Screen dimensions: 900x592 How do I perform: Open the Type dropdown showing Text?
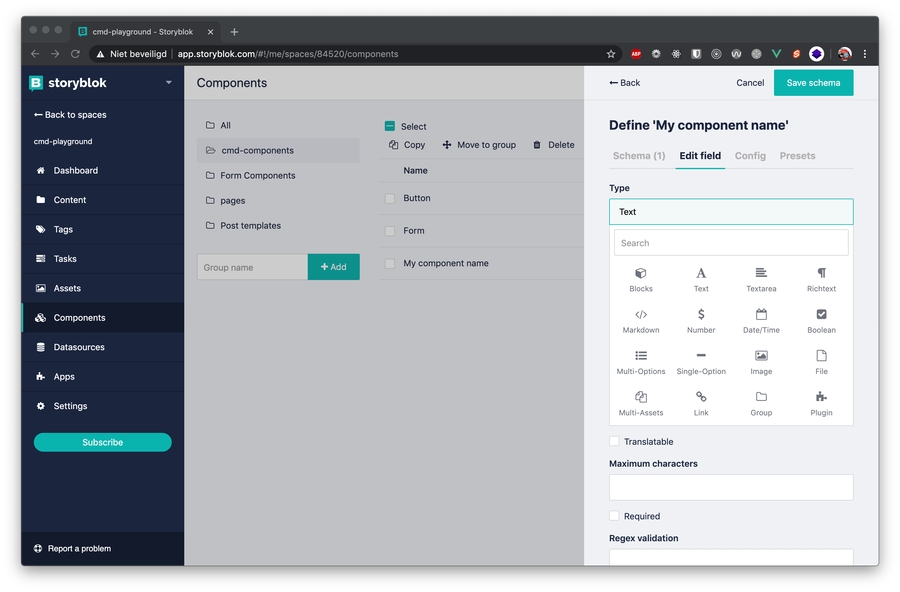coord(731,212)
